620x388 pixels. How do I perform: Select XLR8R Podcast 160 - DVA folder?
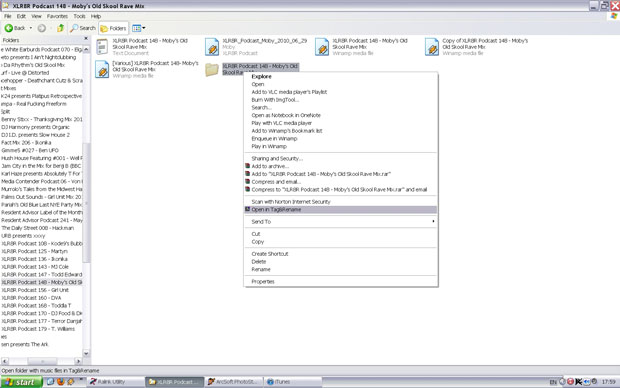[31, 298]
